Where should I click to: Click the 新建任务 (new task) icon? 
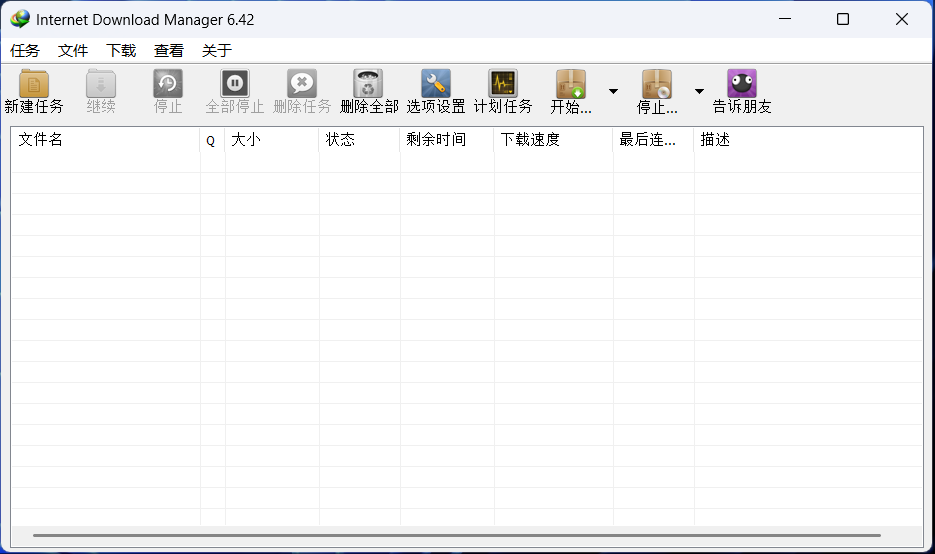34,84
